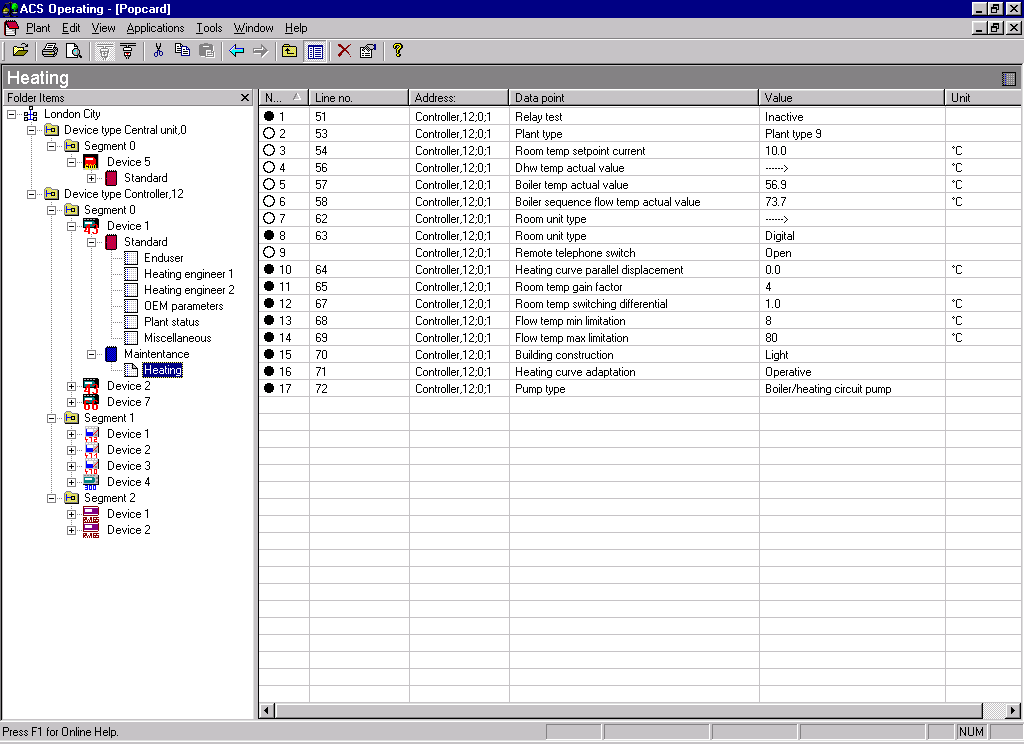The width and height of the screenshot is (1024, 744).
Task: Click the horizontal scrollbar right arrow
Action: click(1012, 711)
